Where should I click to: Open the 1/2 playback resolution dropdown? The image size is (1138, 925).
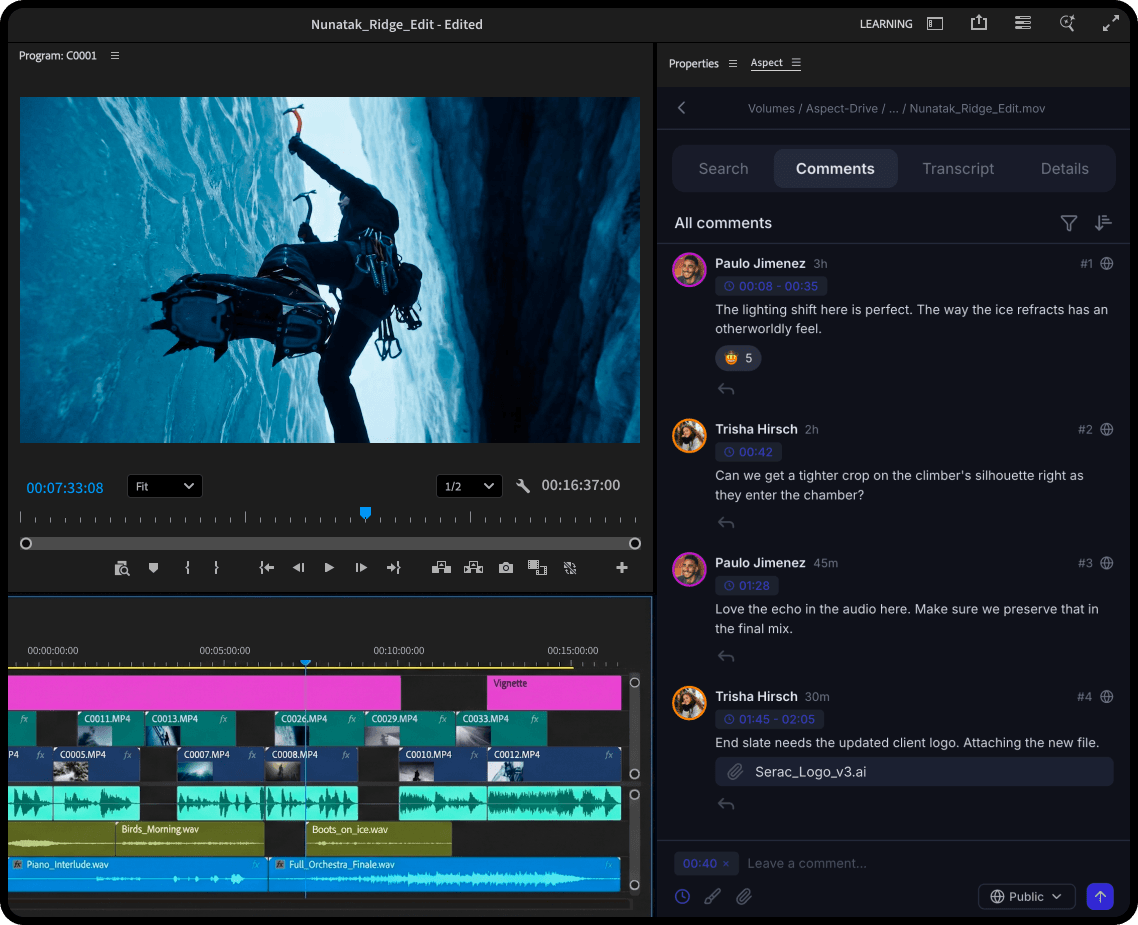click(469, 486)
